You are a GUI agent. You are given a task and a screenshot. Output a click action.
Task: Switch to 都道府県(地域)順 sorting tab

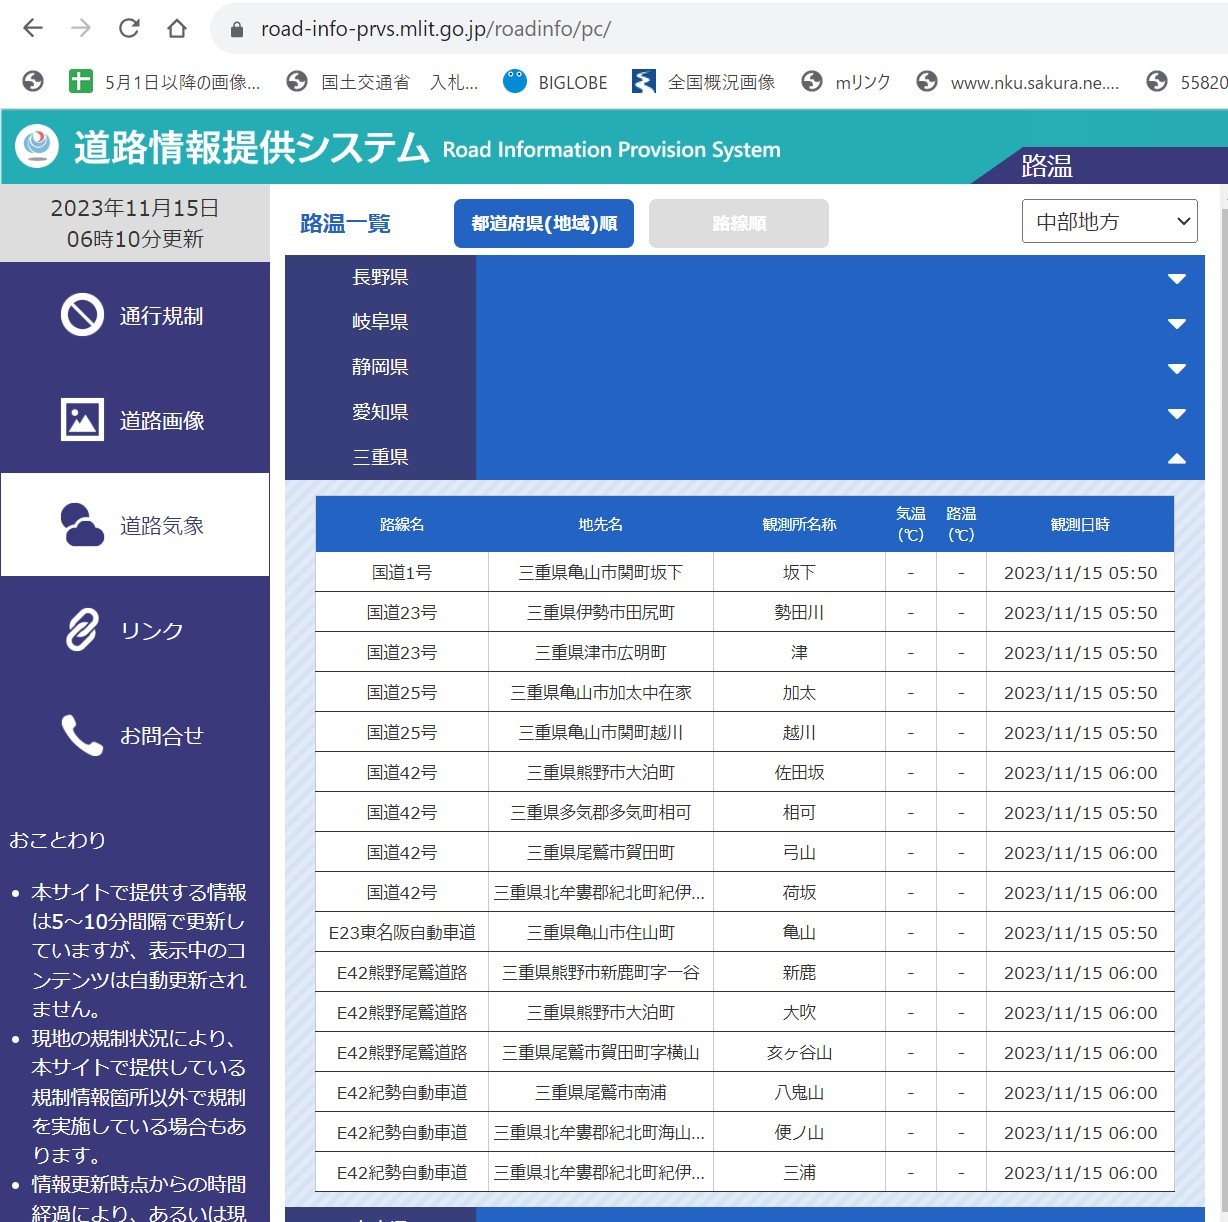[544, 223]
